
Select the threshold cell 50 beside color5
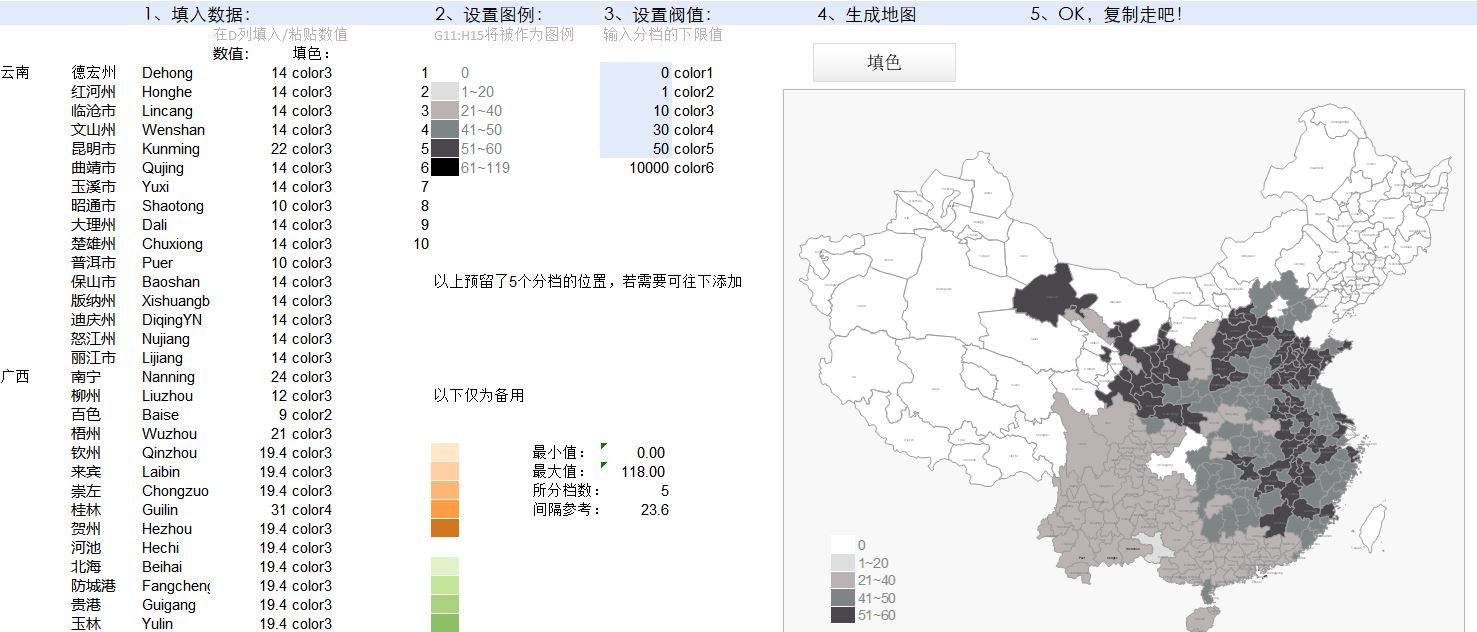point(635,149)
